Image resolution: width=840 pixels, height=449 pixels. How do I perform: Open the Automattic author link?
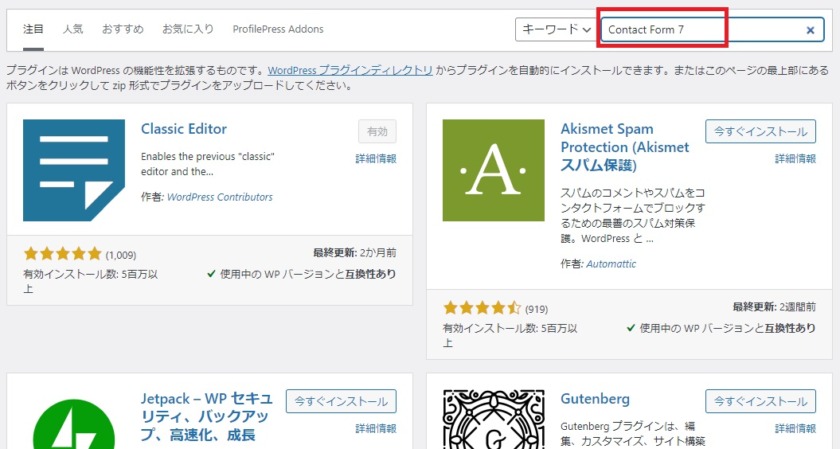coord(611,264)
